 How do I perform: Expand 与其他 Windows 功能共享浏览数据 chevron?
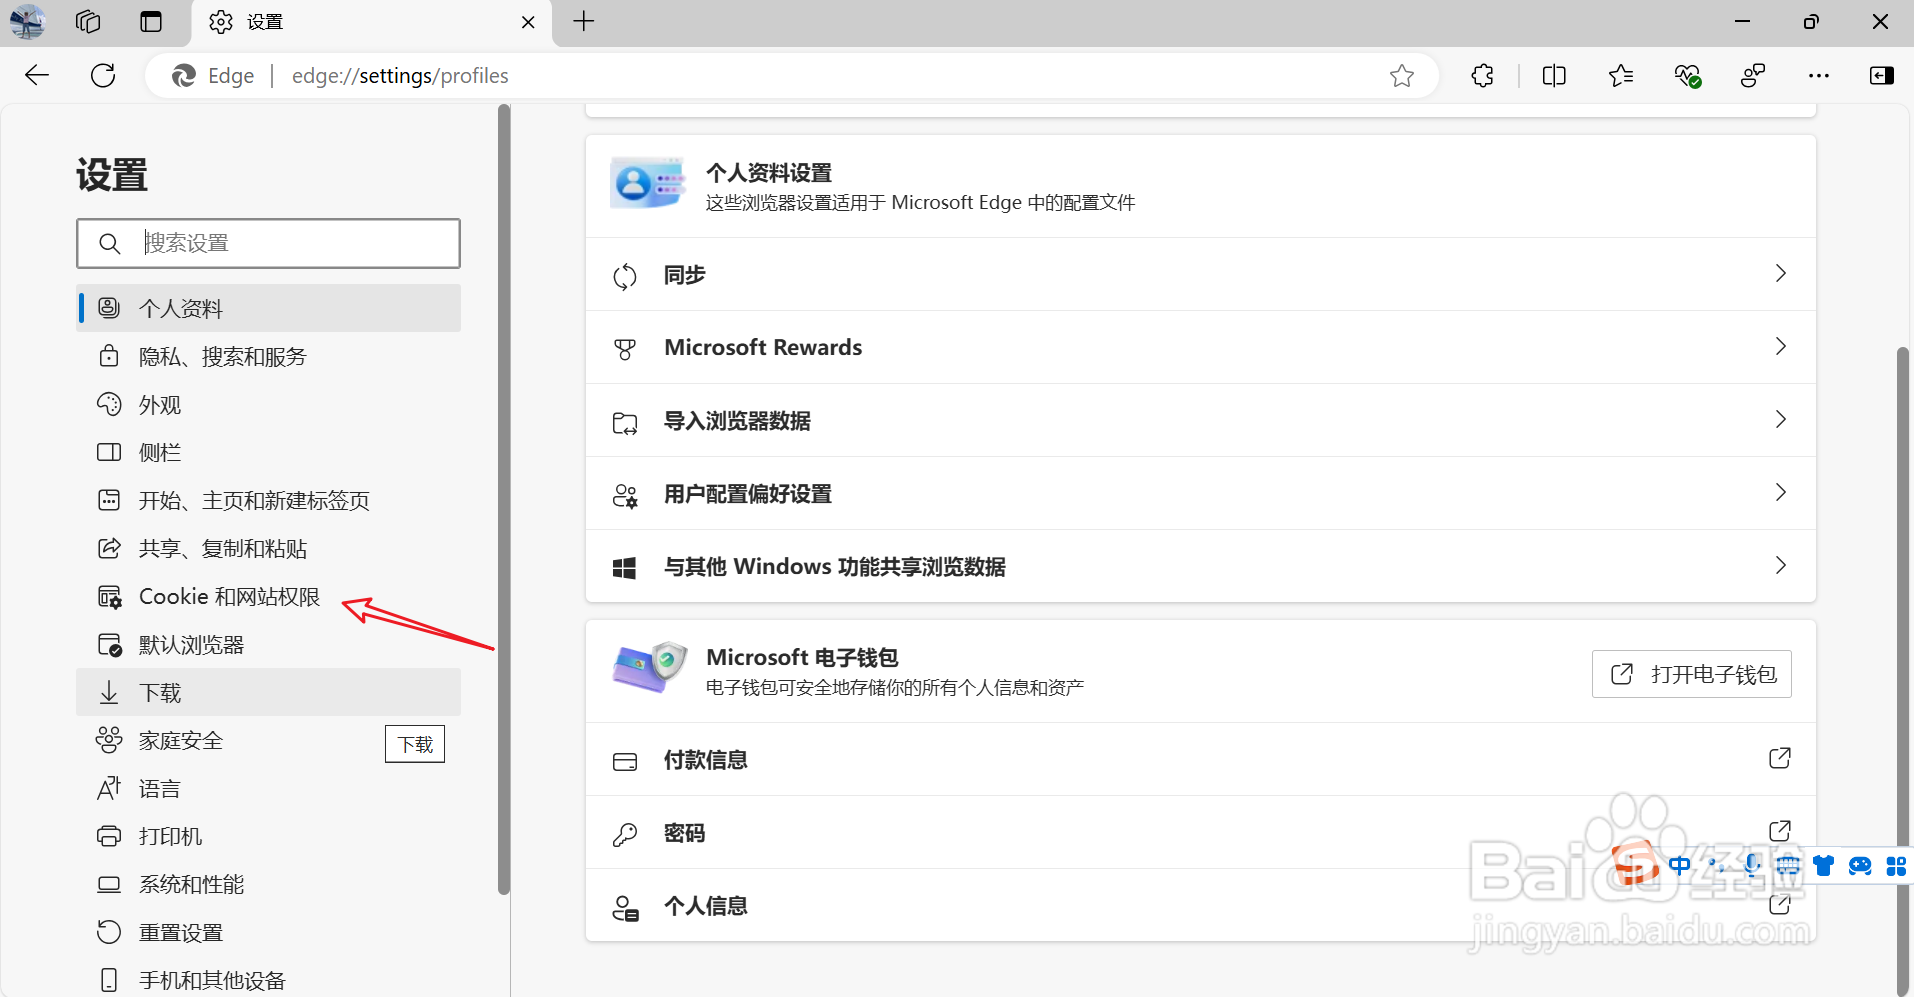point(1780,566)
